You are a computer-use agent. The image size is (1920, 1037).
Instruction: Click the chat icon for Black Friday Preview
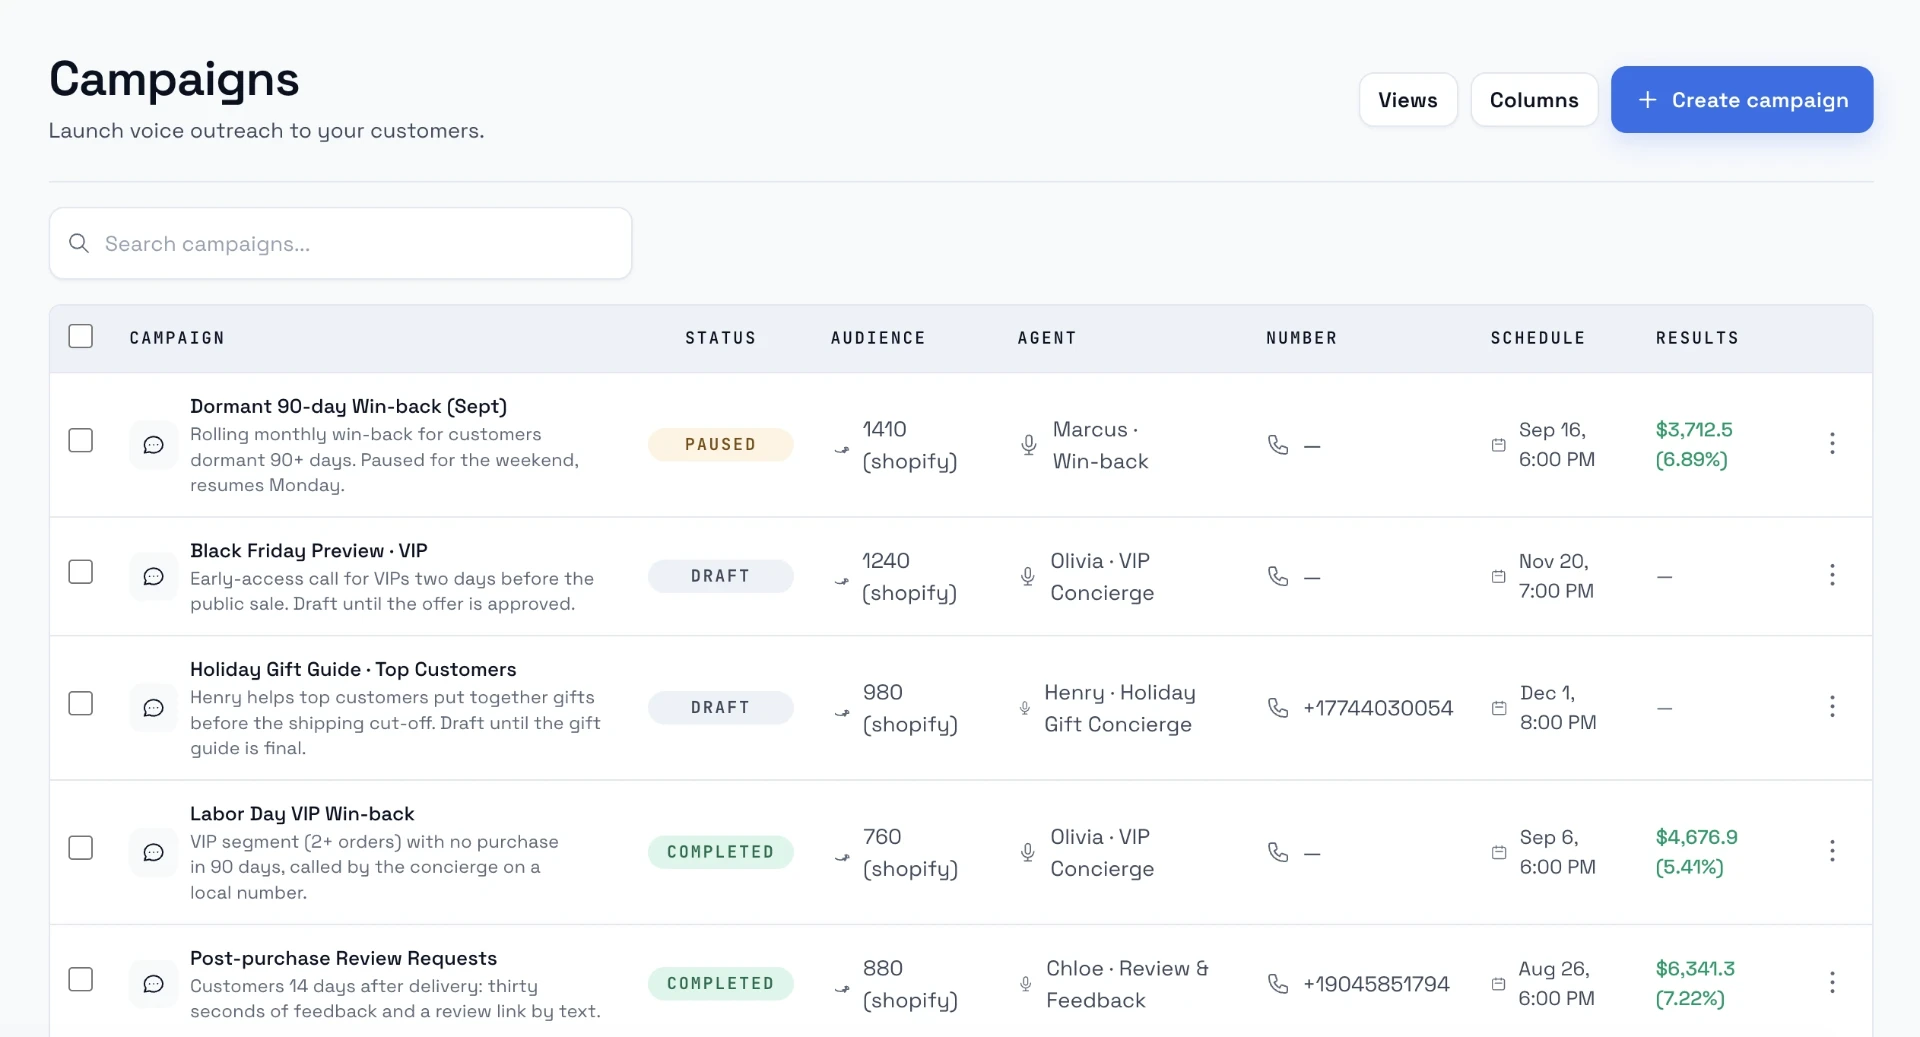(153, 577)
